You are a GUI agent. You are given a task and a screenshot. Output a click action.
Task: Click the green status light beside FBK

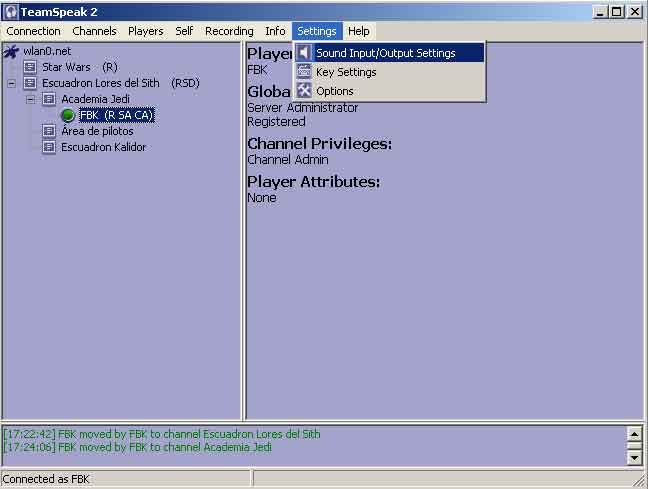click(67, 115)
